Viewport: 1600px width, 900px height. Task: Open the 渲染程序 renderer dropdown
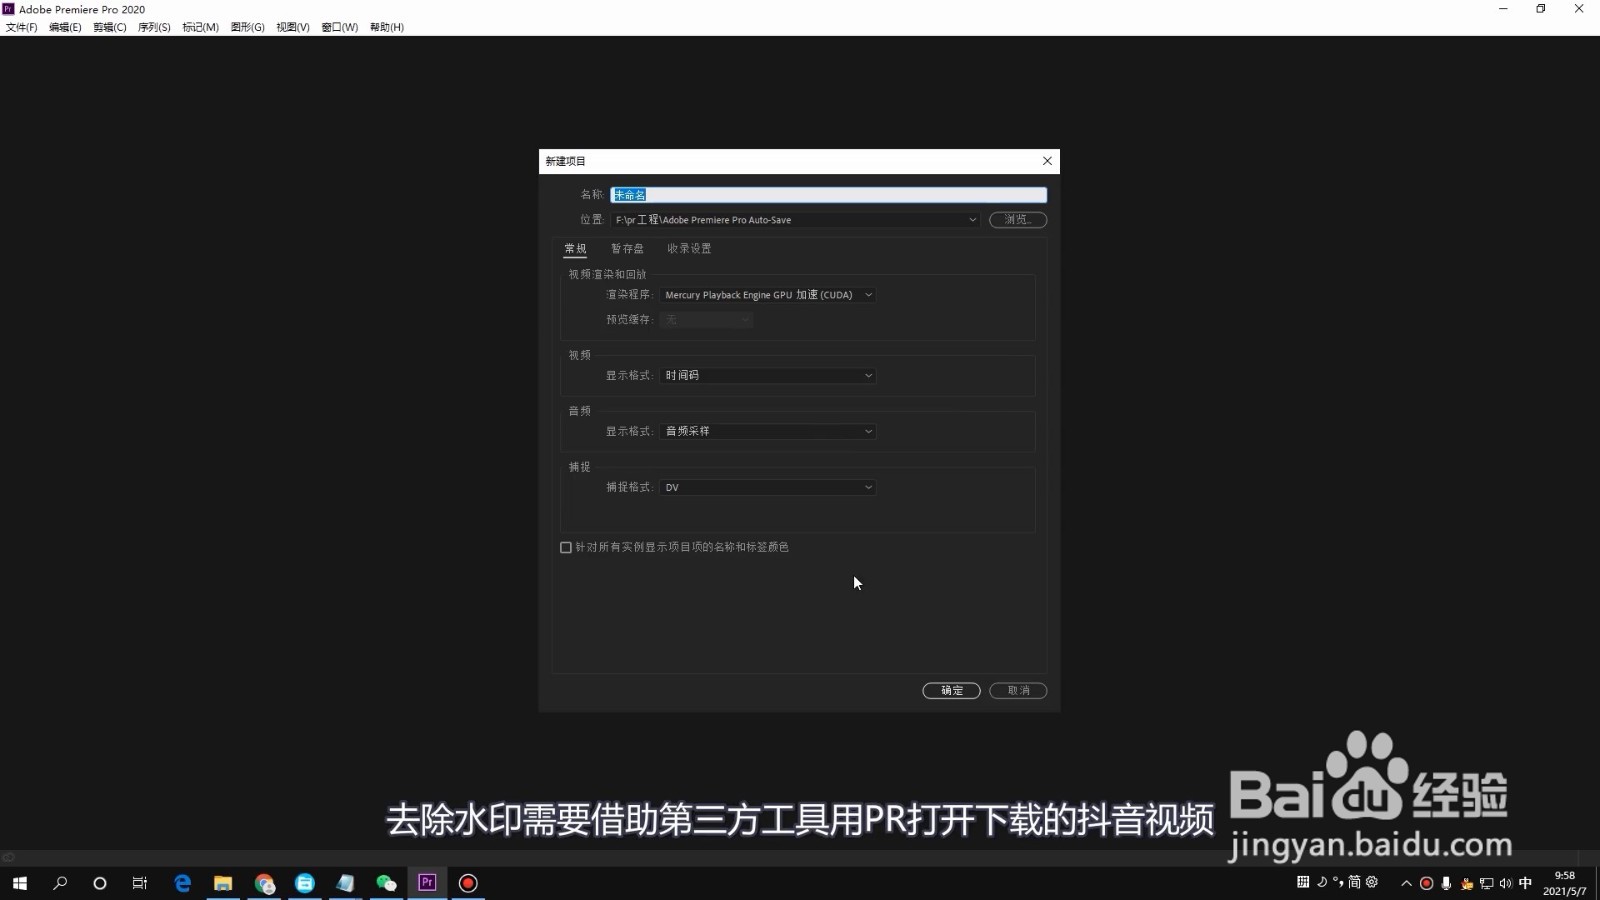tap(768, 295)
